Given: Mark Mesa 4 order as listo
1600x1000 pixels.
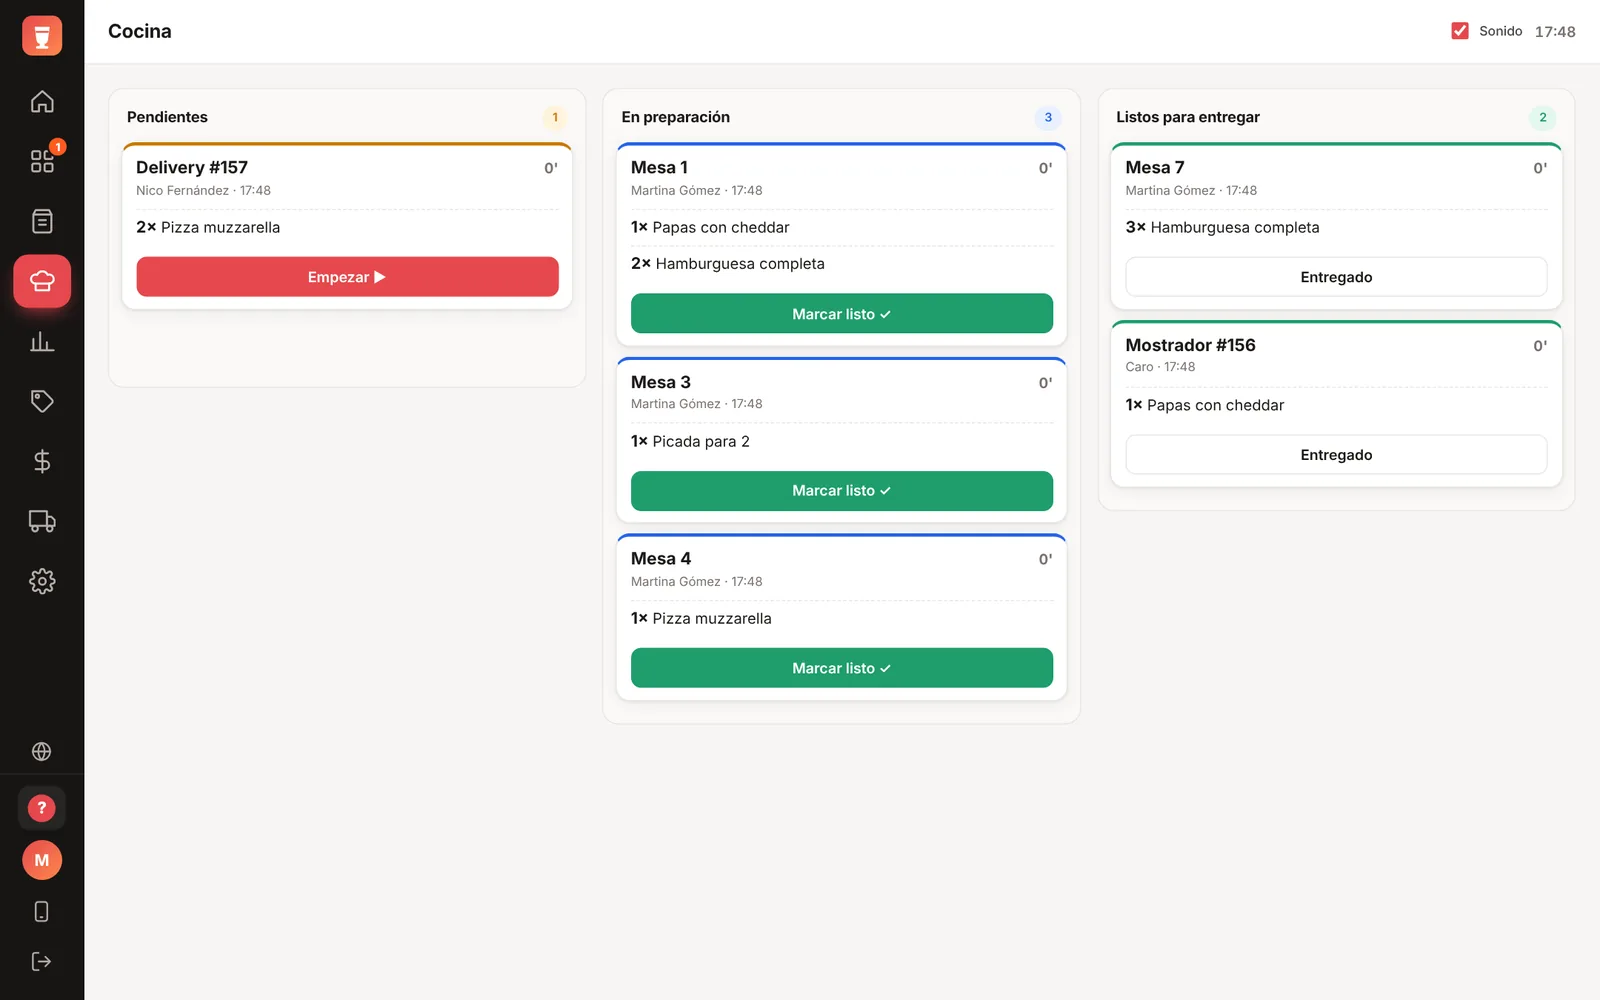Looking at the screenshot, I should 842,668.
